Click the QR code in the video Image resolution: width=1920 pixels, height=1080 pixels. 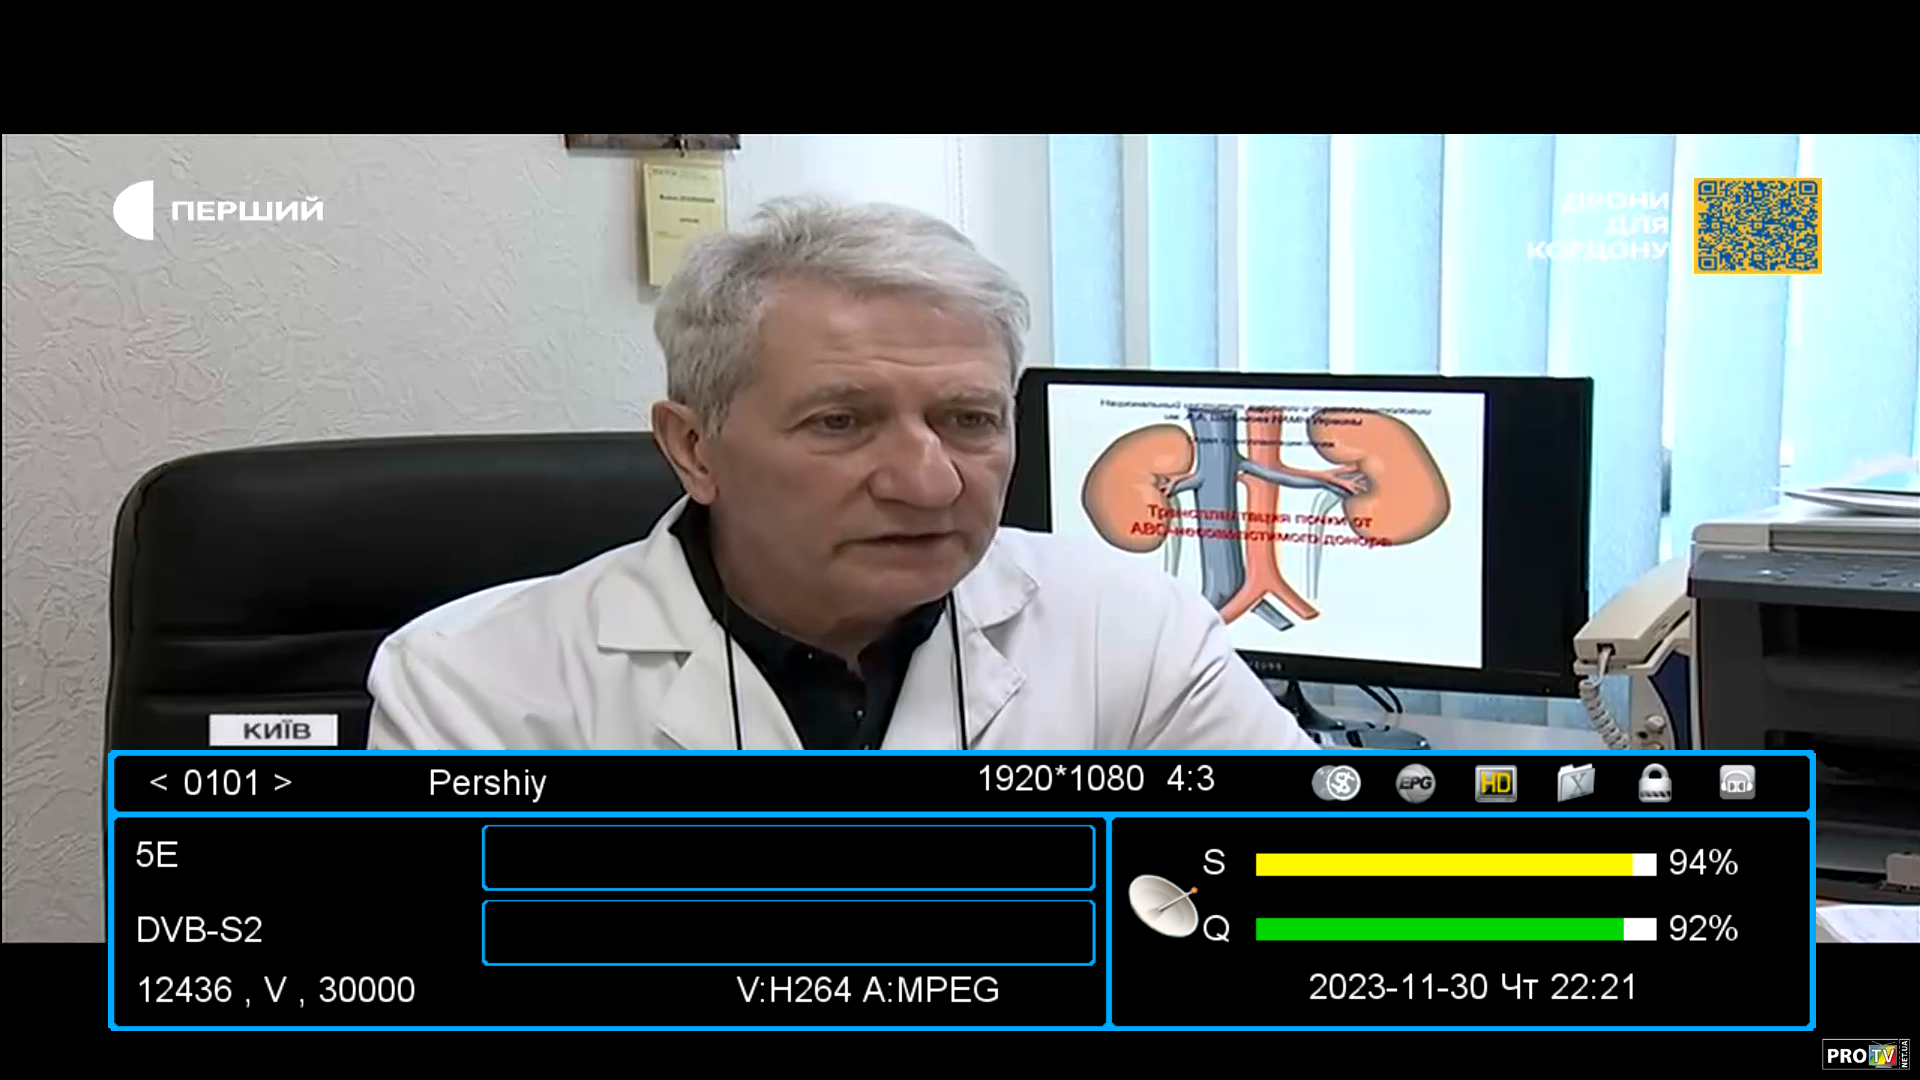tap(1757, 226)
